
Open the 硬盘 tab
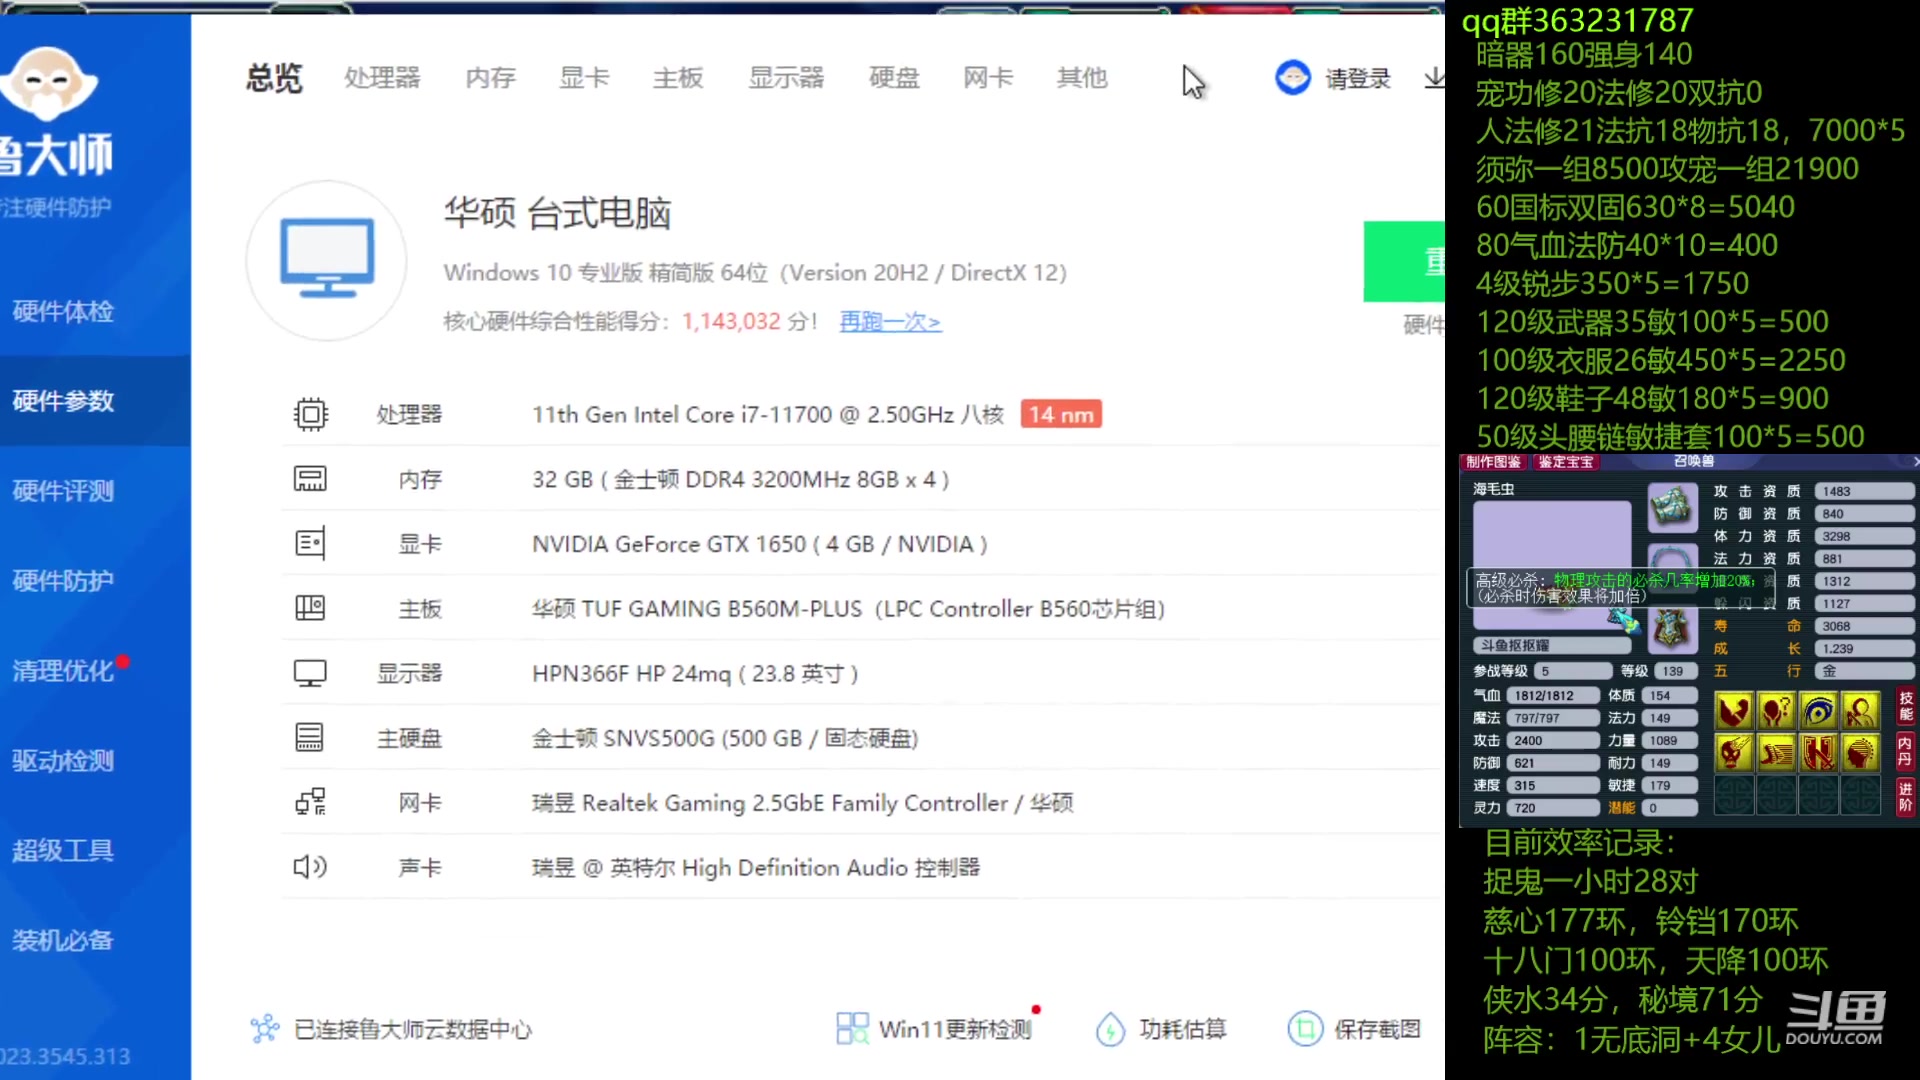(x=894, y=78)
